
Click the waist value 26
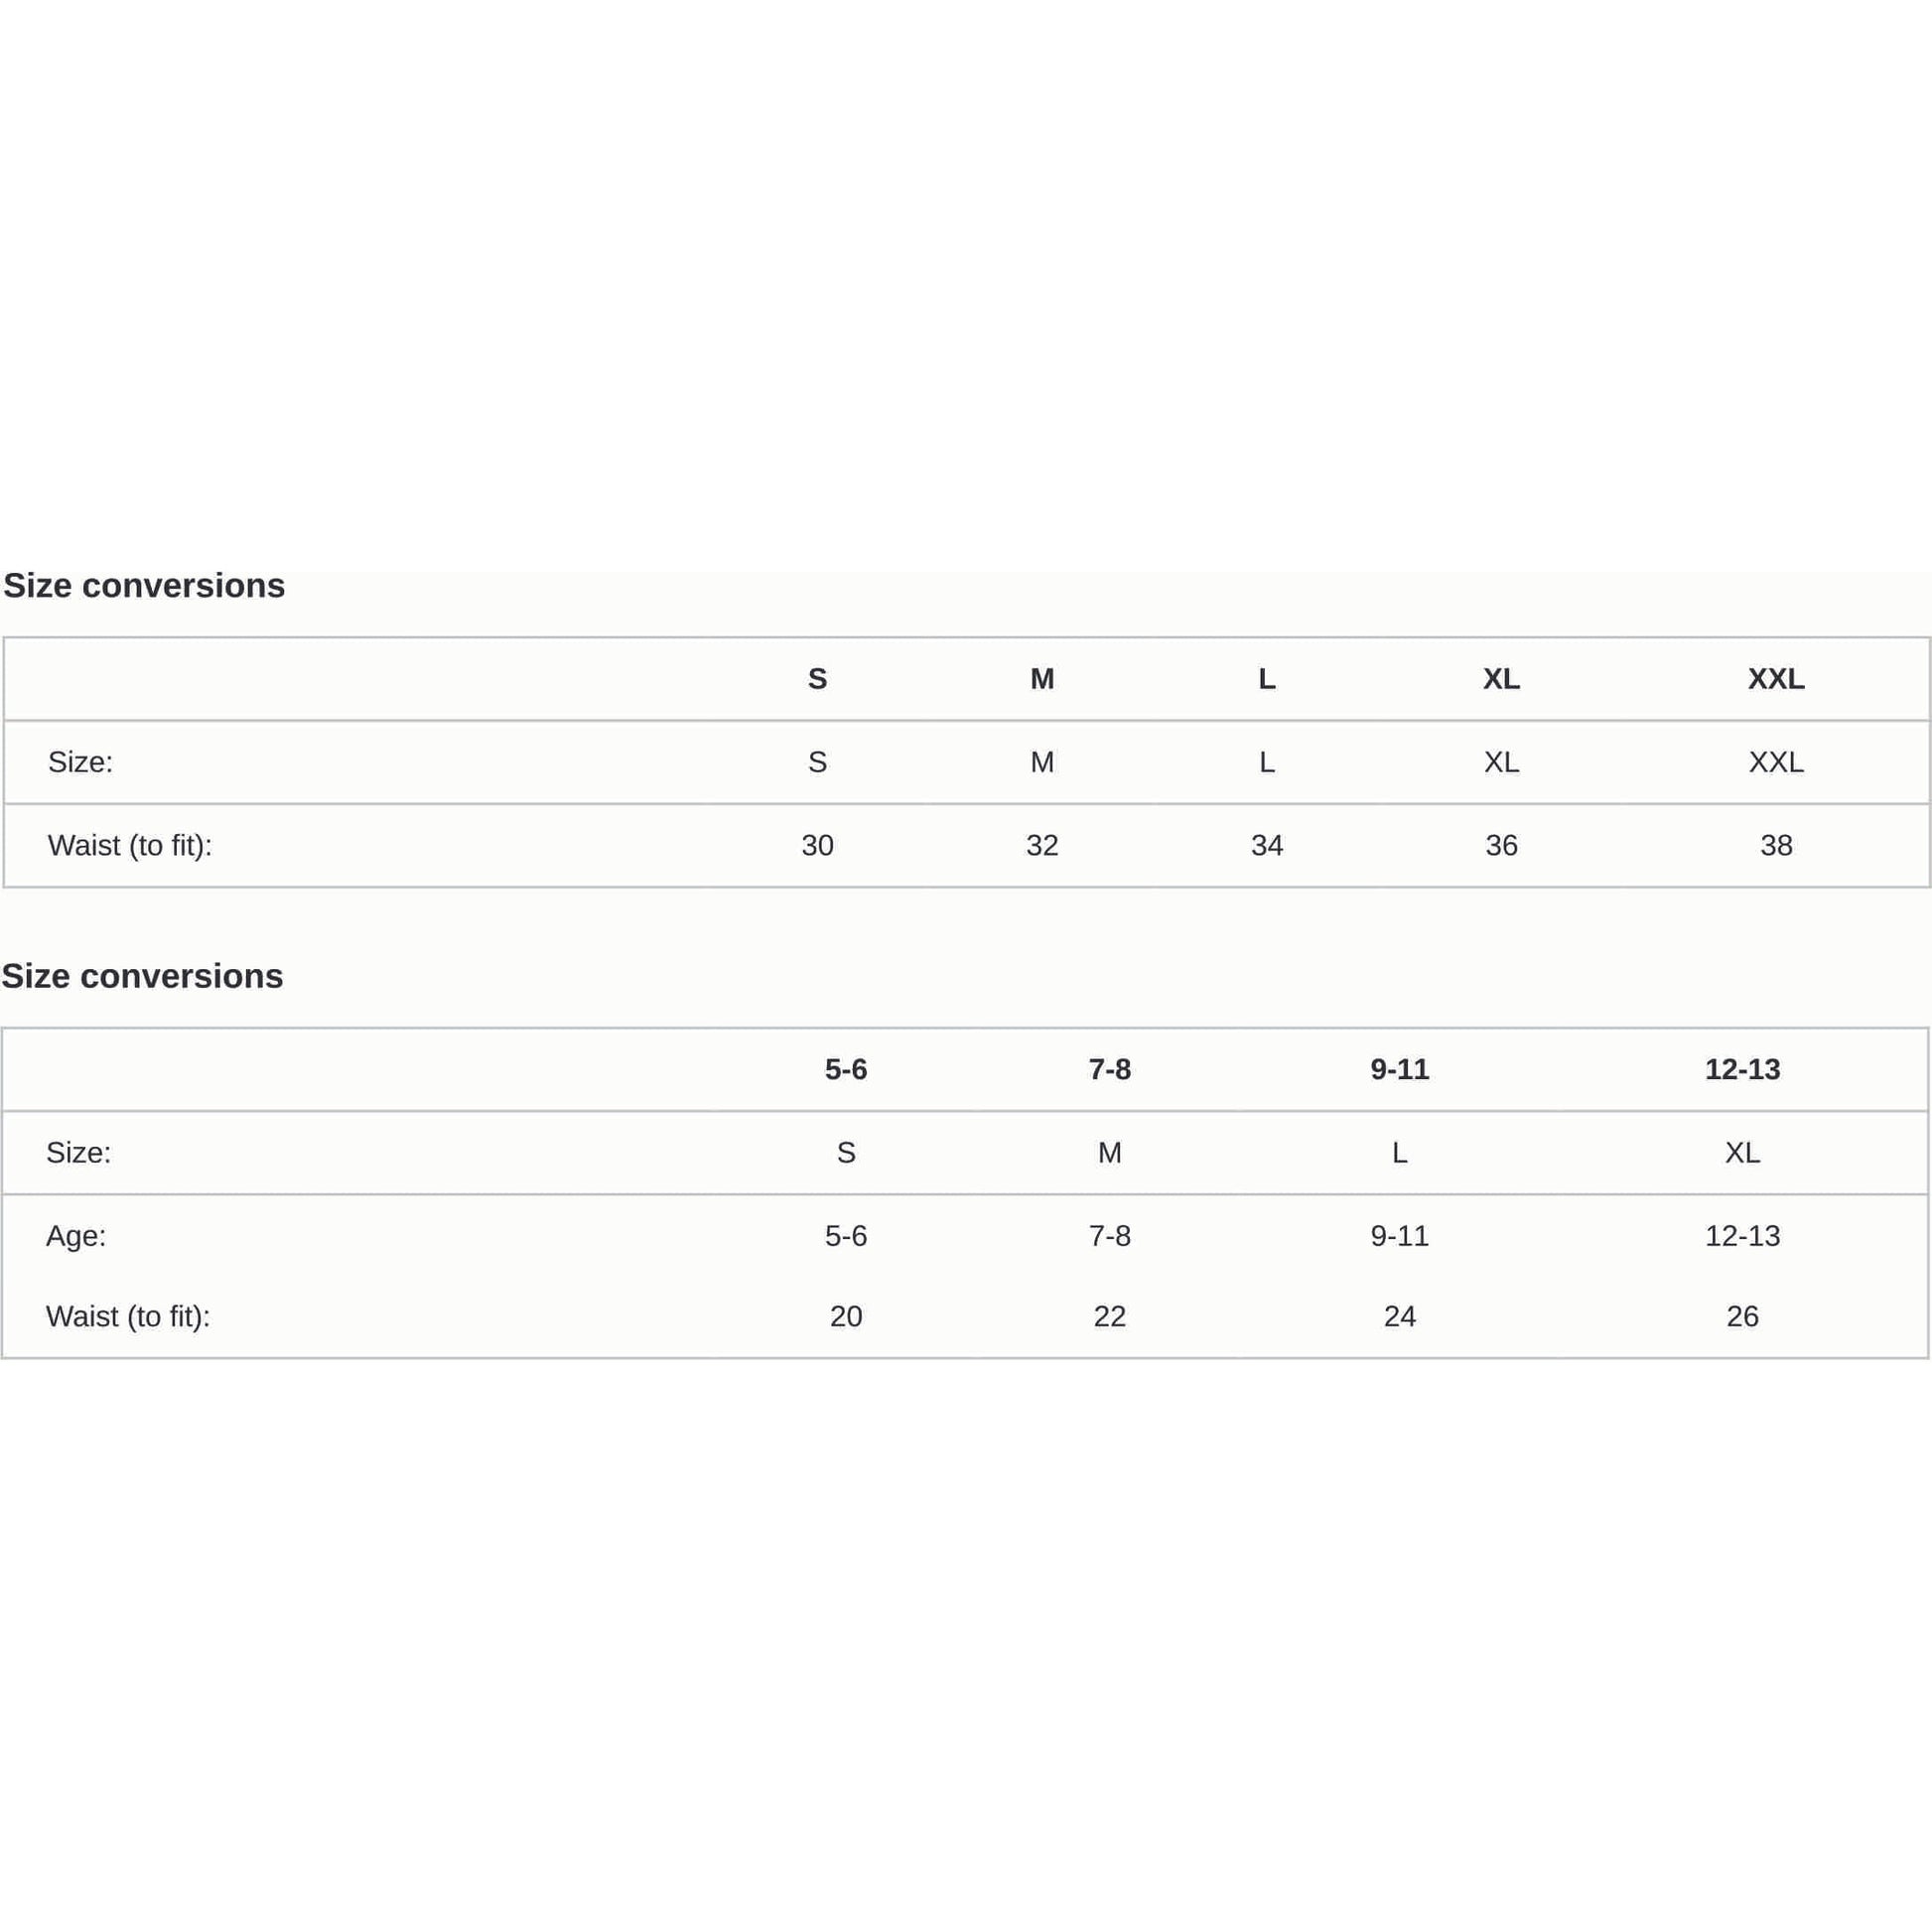(x=1742, y=1316)
